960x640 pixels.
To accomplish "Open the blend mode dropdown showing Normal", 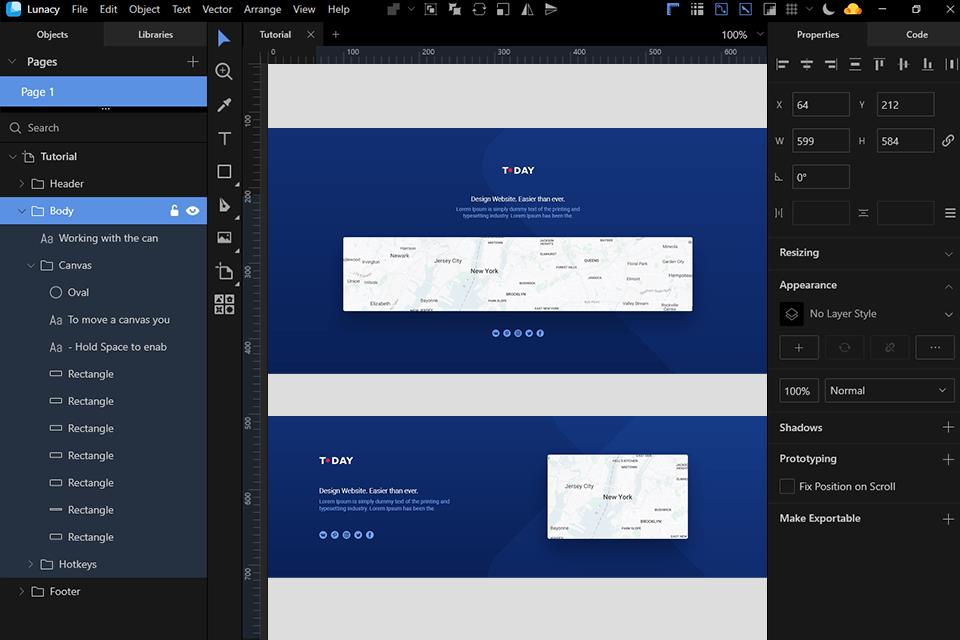I will 889,390.
